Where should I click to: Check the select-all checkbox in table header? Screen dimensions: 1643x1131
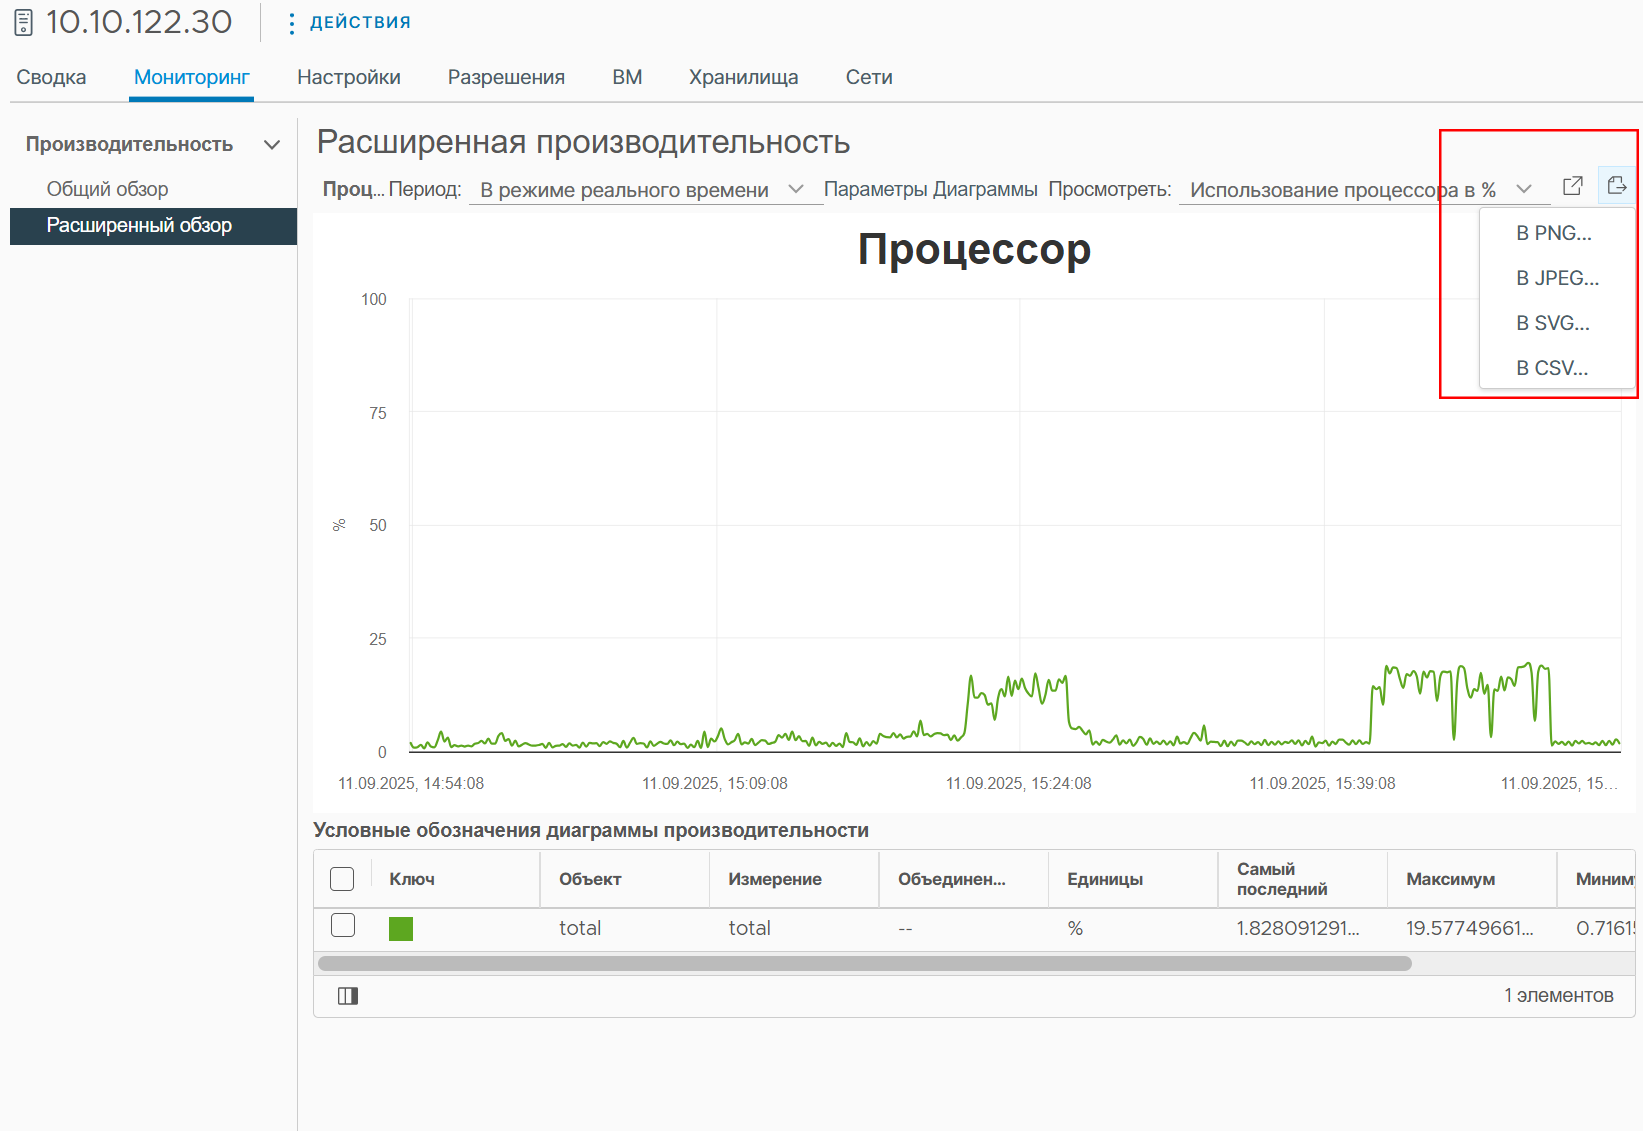pyautogui.click(x=342, y=879)
